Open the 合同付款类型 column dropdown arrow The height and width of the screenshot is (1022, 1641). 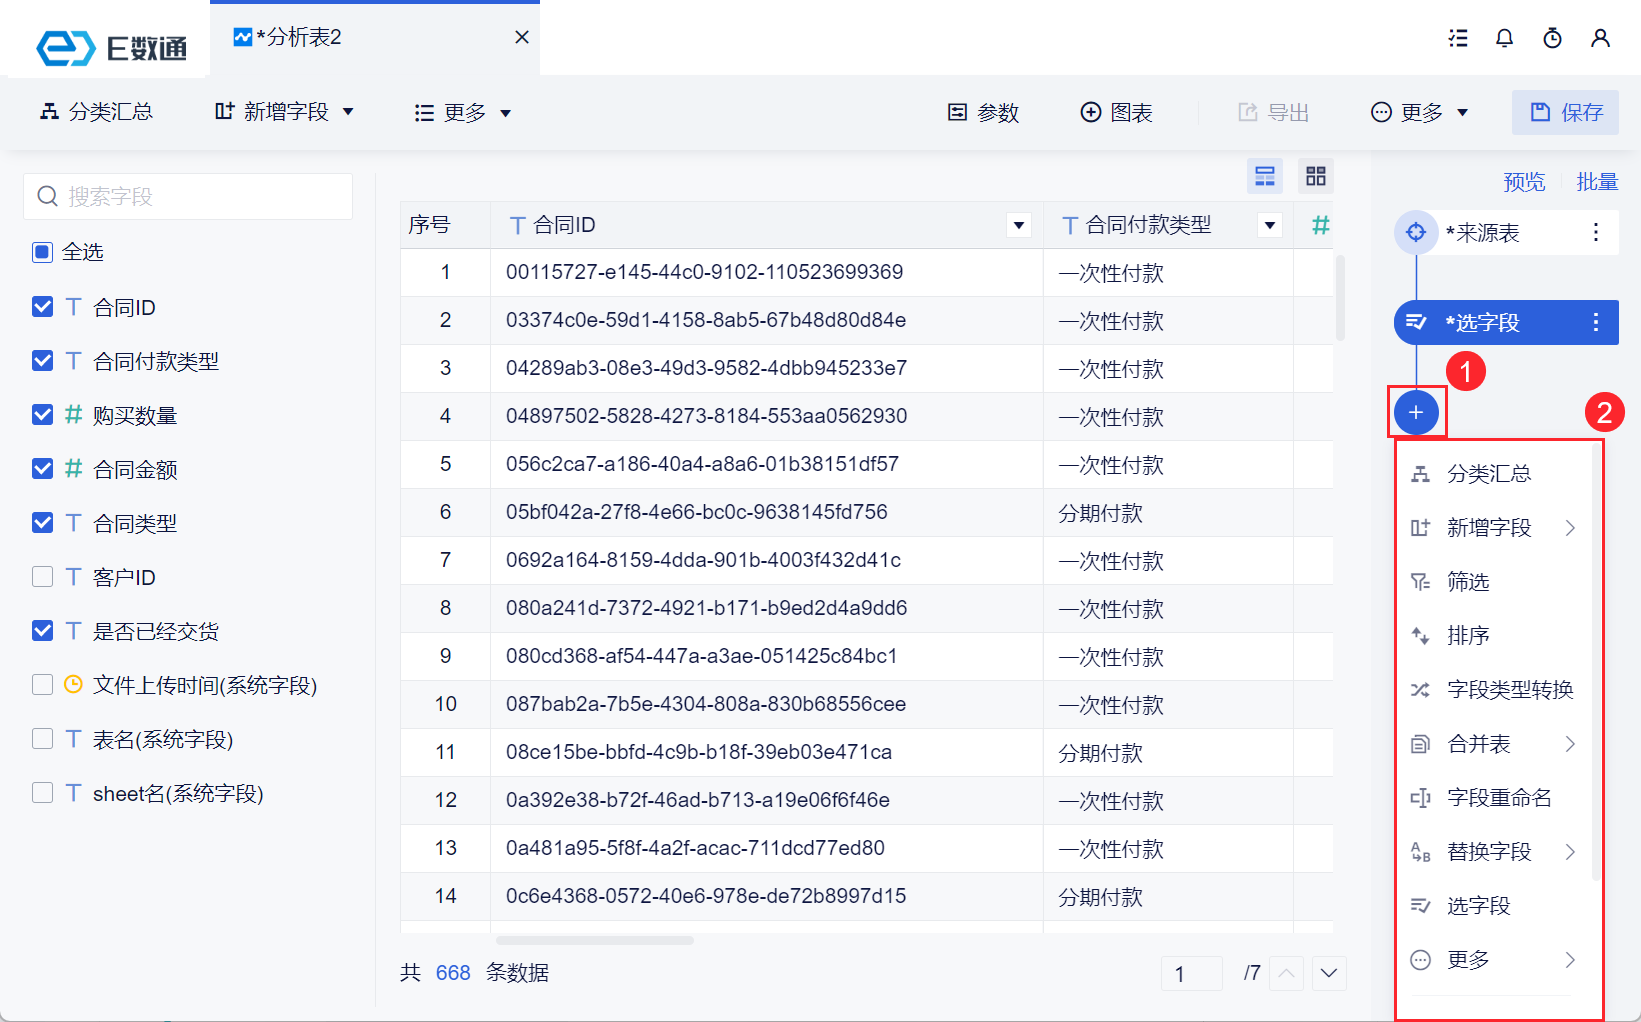[x=1270, y=225]
